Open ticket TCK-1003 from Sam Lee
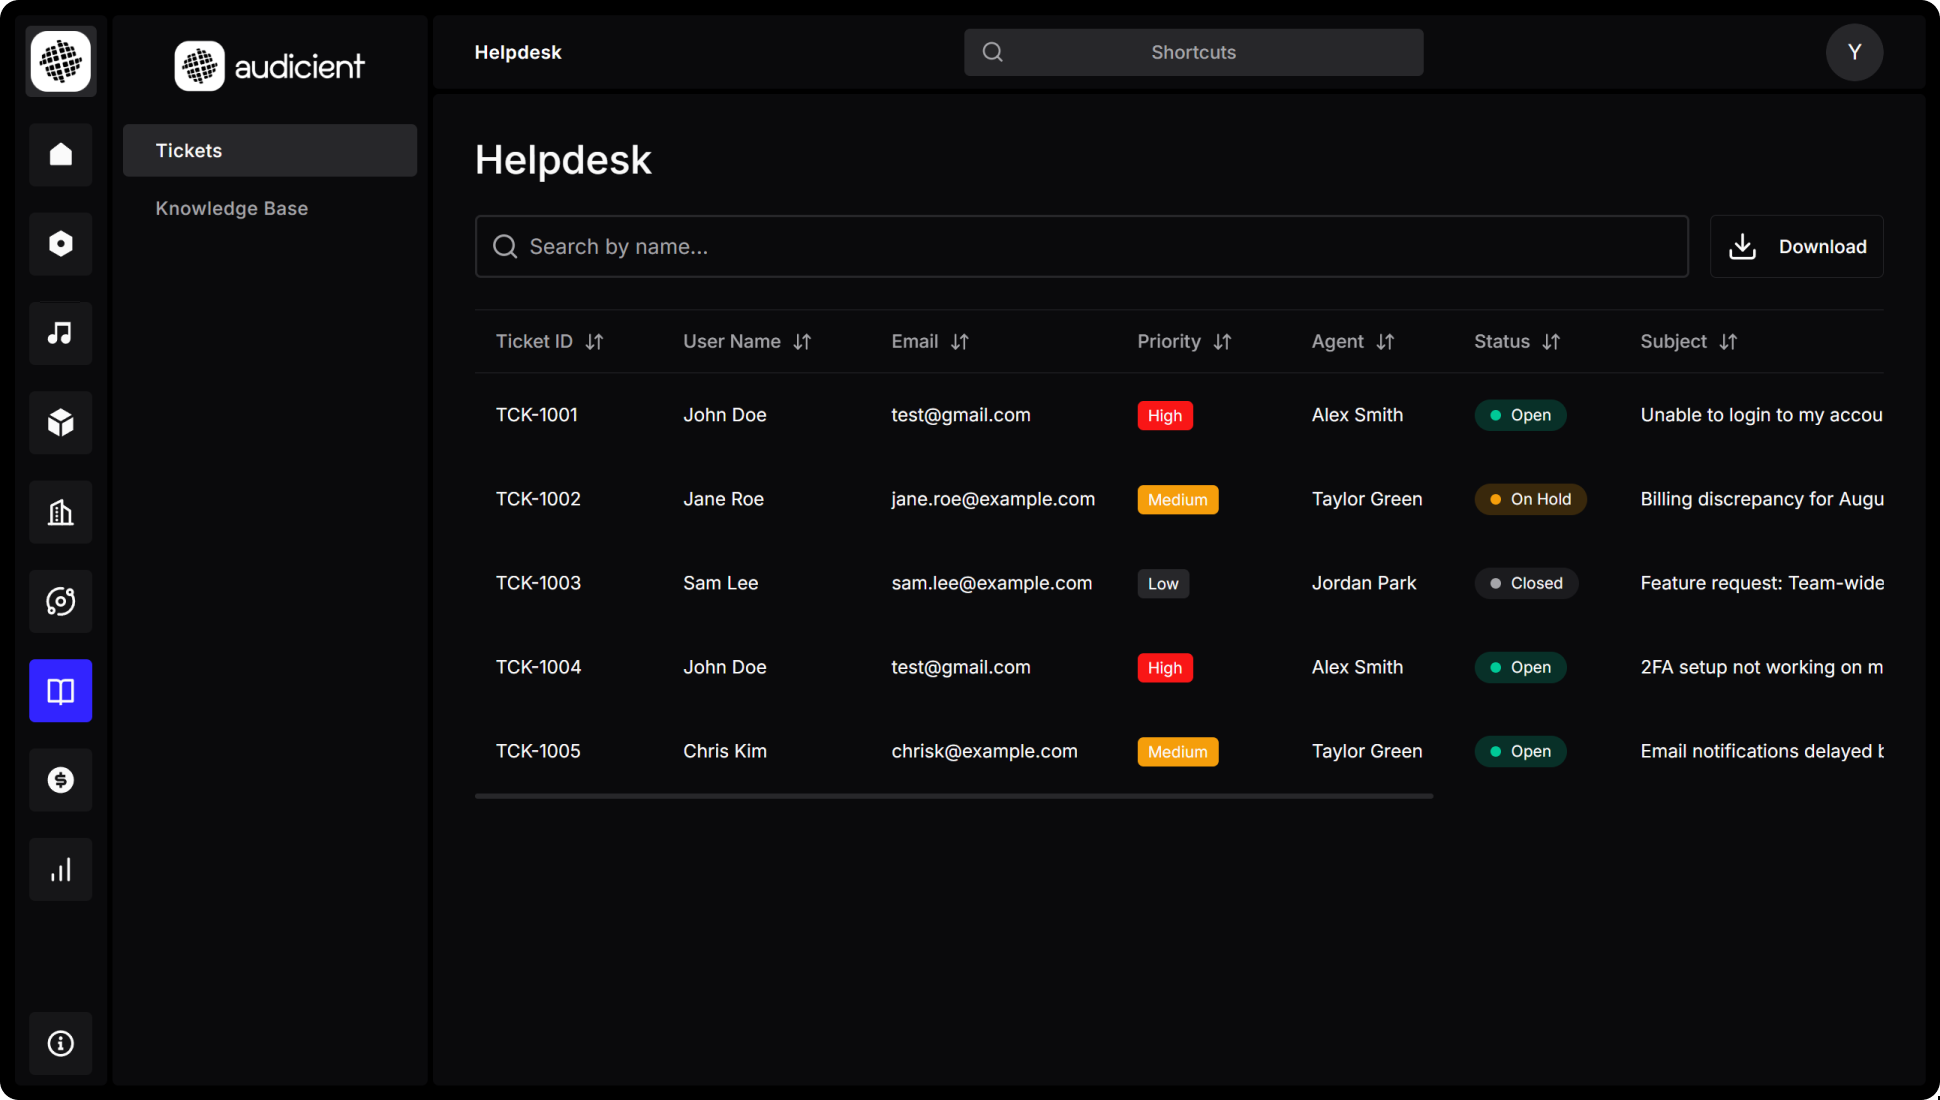The image size is (1940, 1100). click(x=538, y=583)
